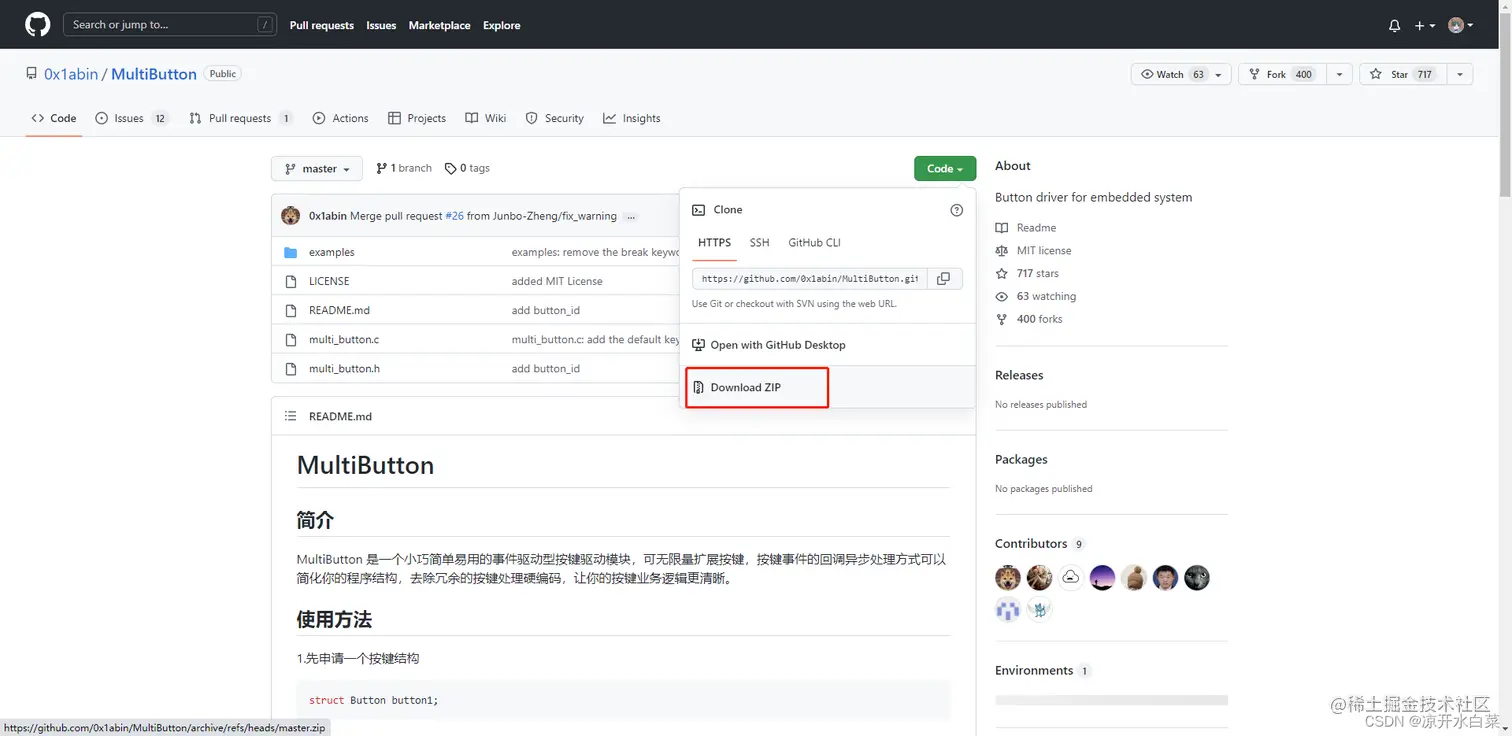1512x736 pixels.
Task: Select the HTTPS clone tab
Action: click(714, 243)
